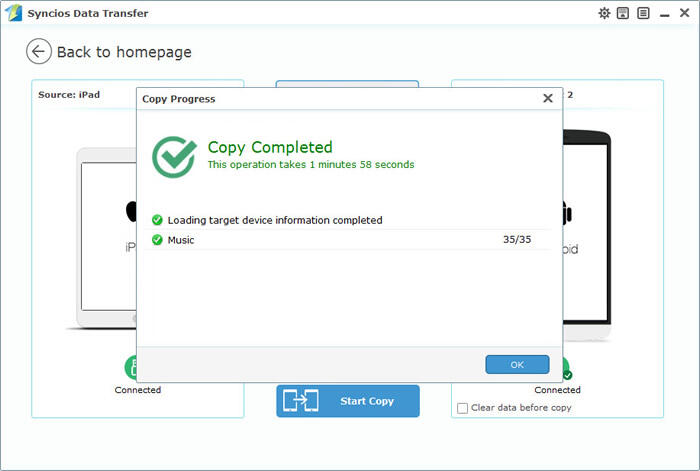
Task: Click the save-style icon beside the gear
Action: tap(622, 13)
